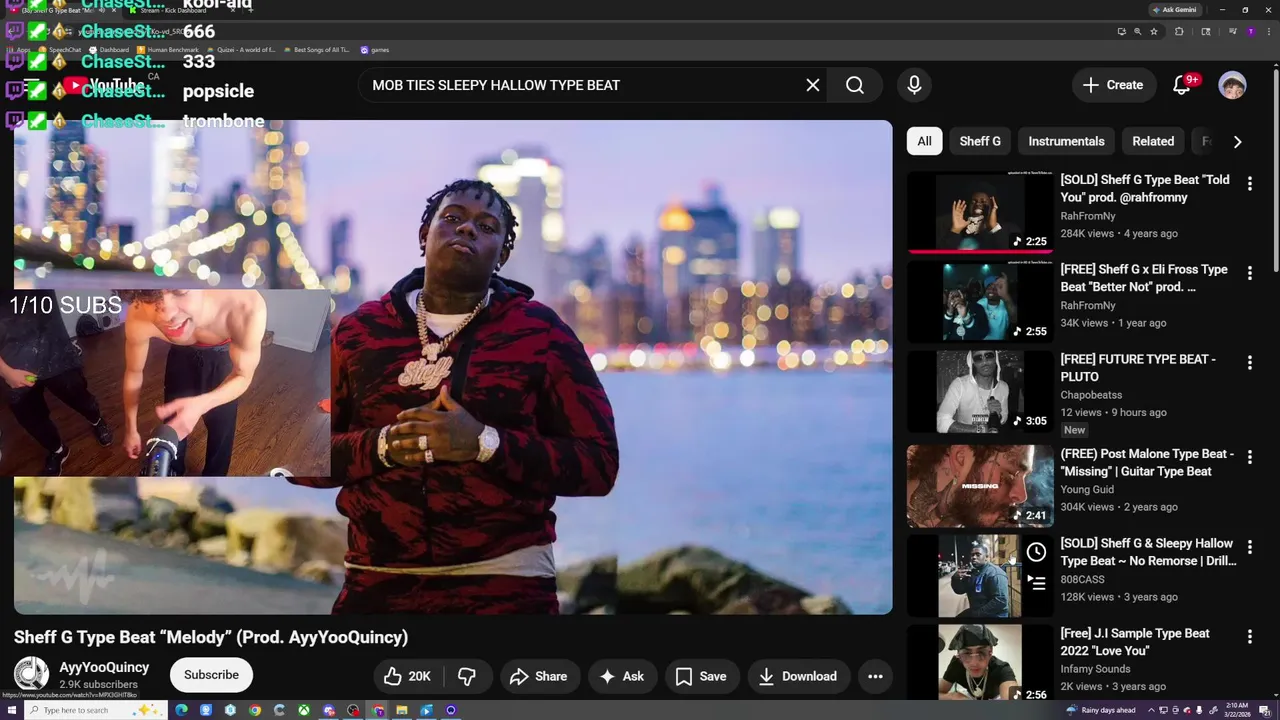Select the Sheff G filter chip

pos(980,141)
